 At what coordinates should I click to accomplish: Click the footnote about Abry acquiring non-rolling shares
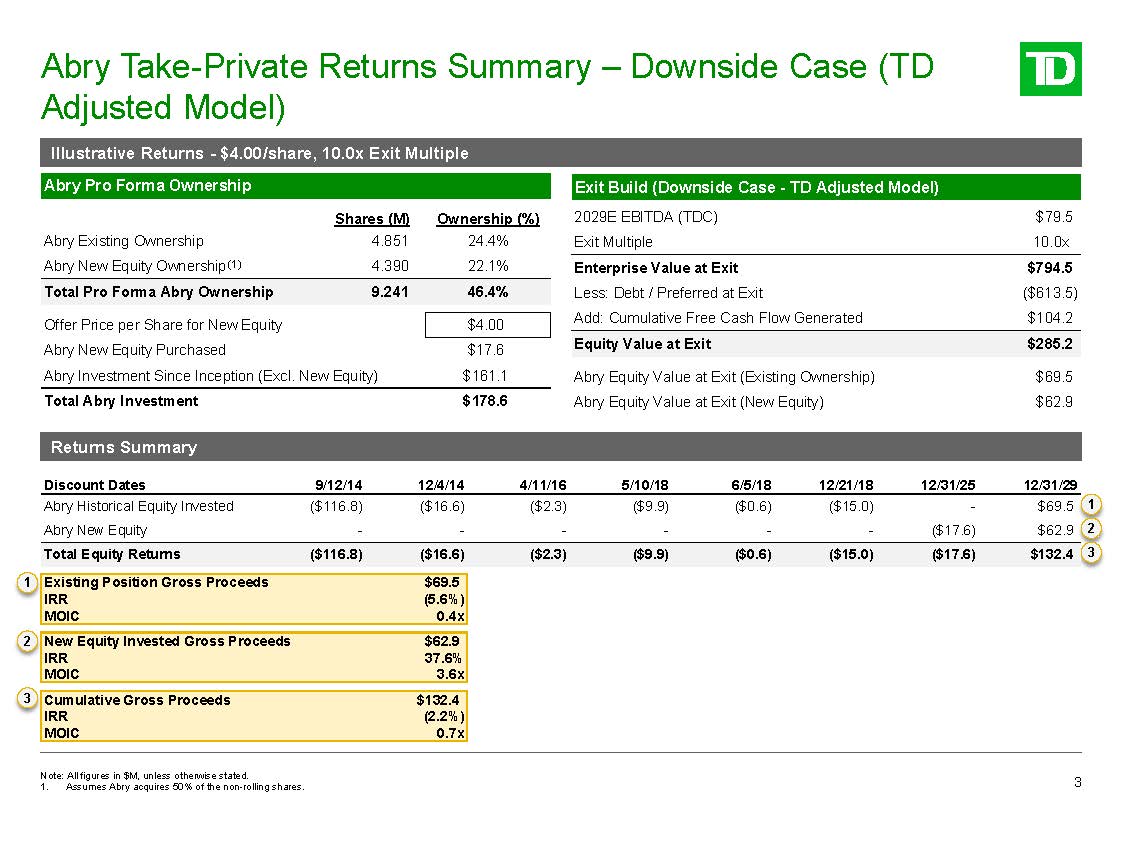coord(184,787)
